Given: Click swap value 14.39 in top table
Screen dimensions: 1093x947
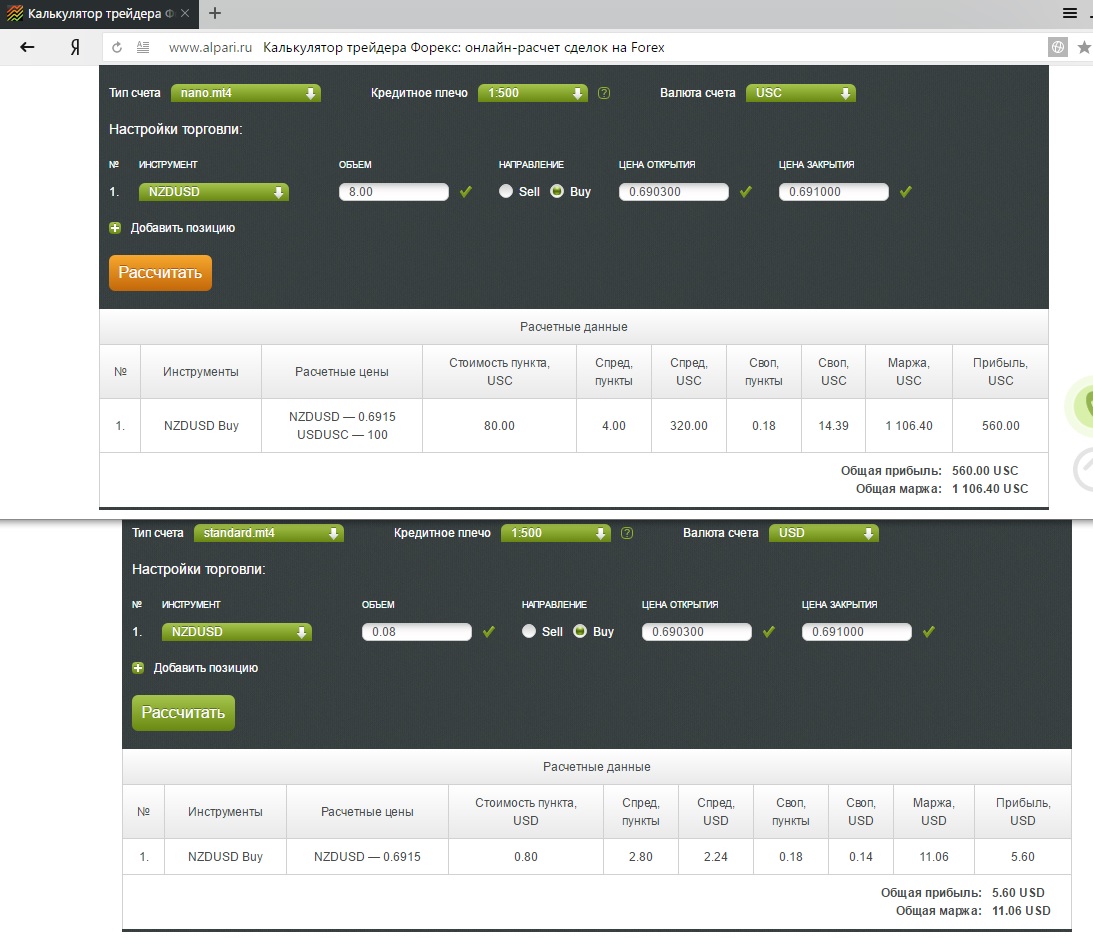Looking at the screenshot, I should coord(834,426).
